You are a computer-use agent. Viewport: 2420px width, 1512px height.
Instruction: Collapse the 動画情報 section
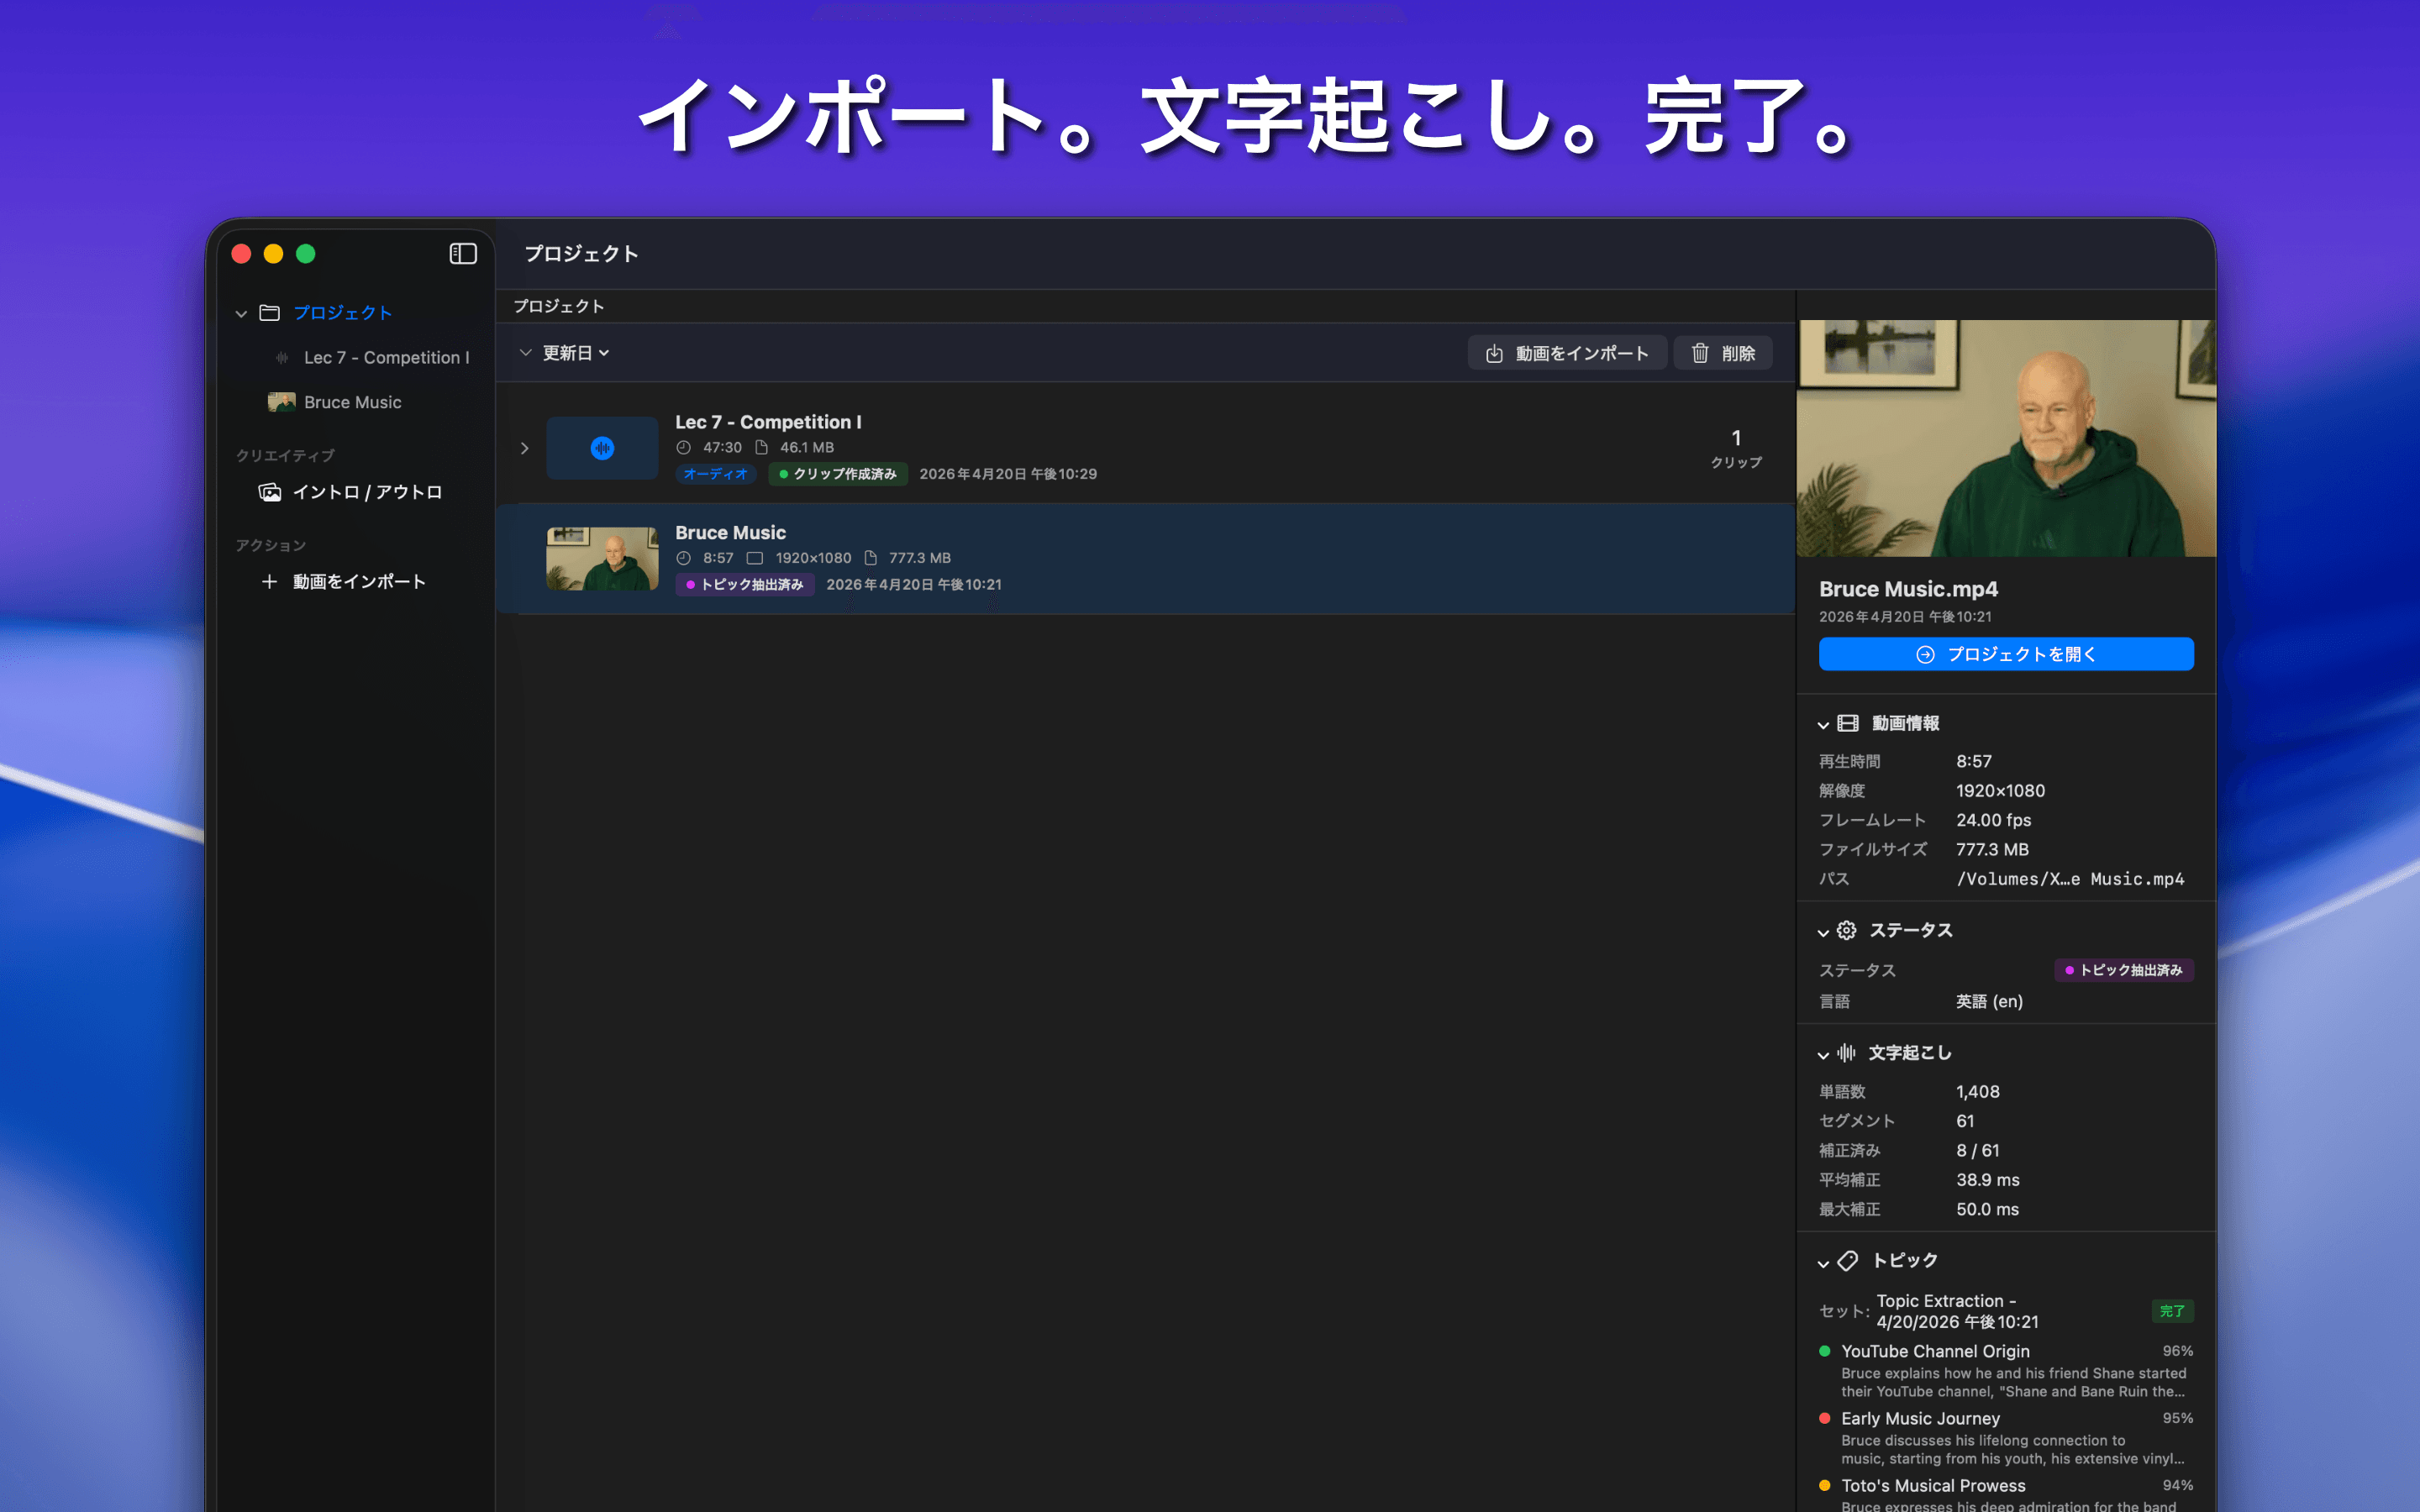(x=1823, y=725)
